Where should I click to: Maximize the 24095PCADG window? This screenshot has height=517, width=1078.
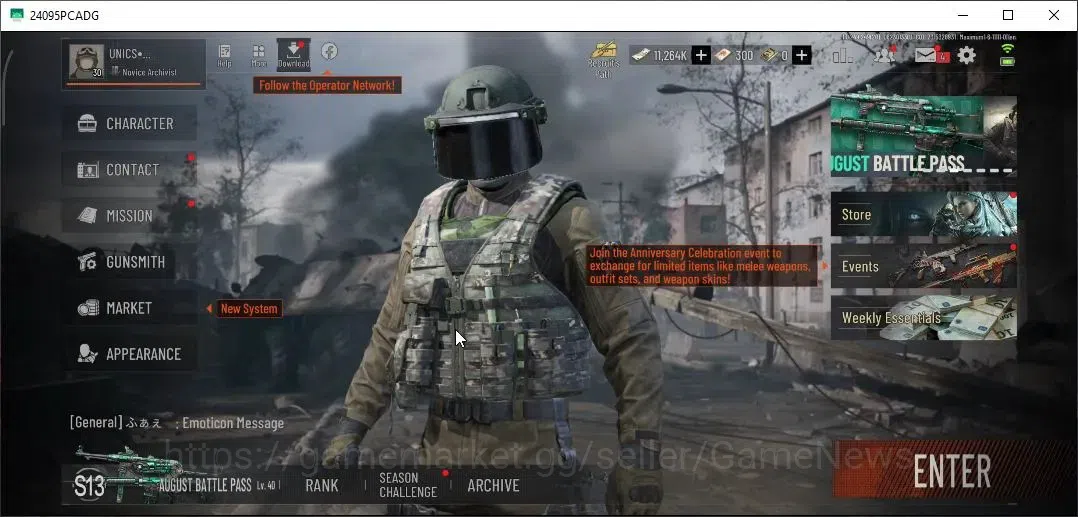coord(1008,15)
